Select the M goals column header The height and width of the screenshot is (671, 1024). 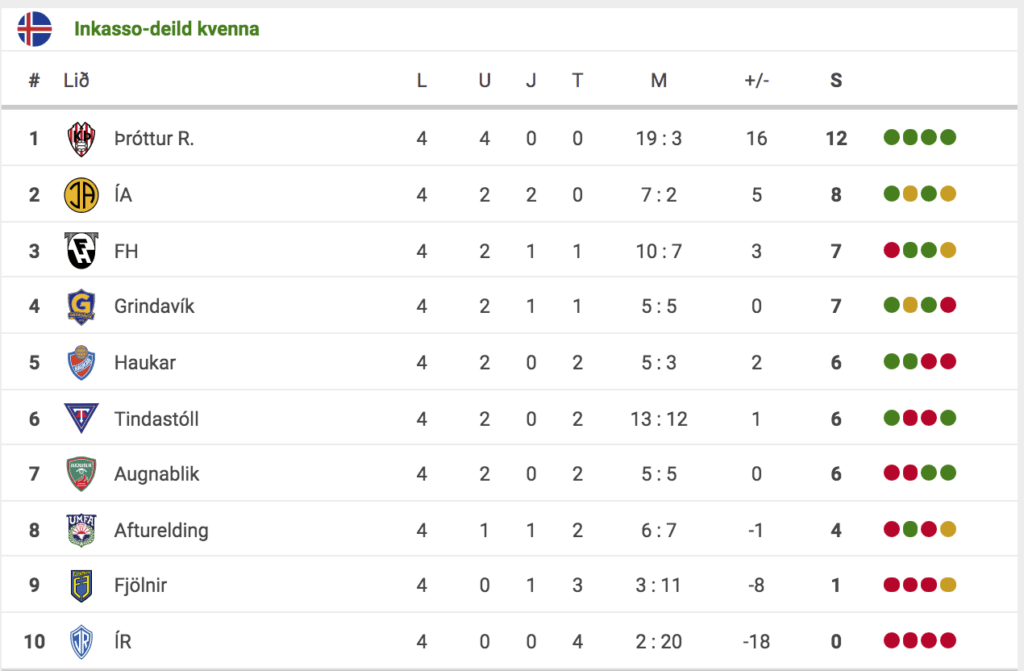659,80
